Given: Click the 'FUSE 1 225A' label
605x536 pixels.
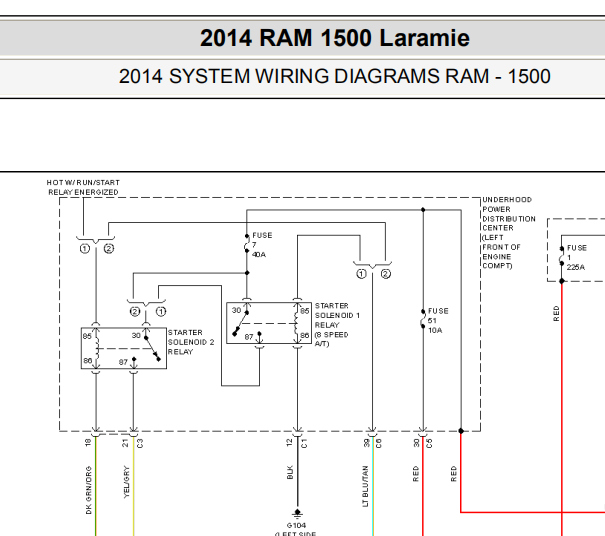Looking at the screenshot, I should pos(576,257).
